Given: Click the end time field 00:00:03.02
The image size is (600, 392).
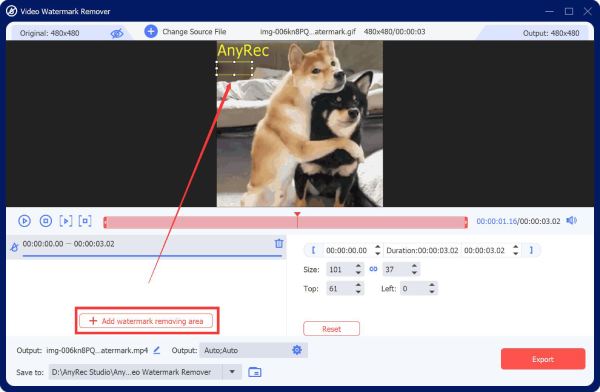Looking at the screenshot, I should click(x=484, y=250).
